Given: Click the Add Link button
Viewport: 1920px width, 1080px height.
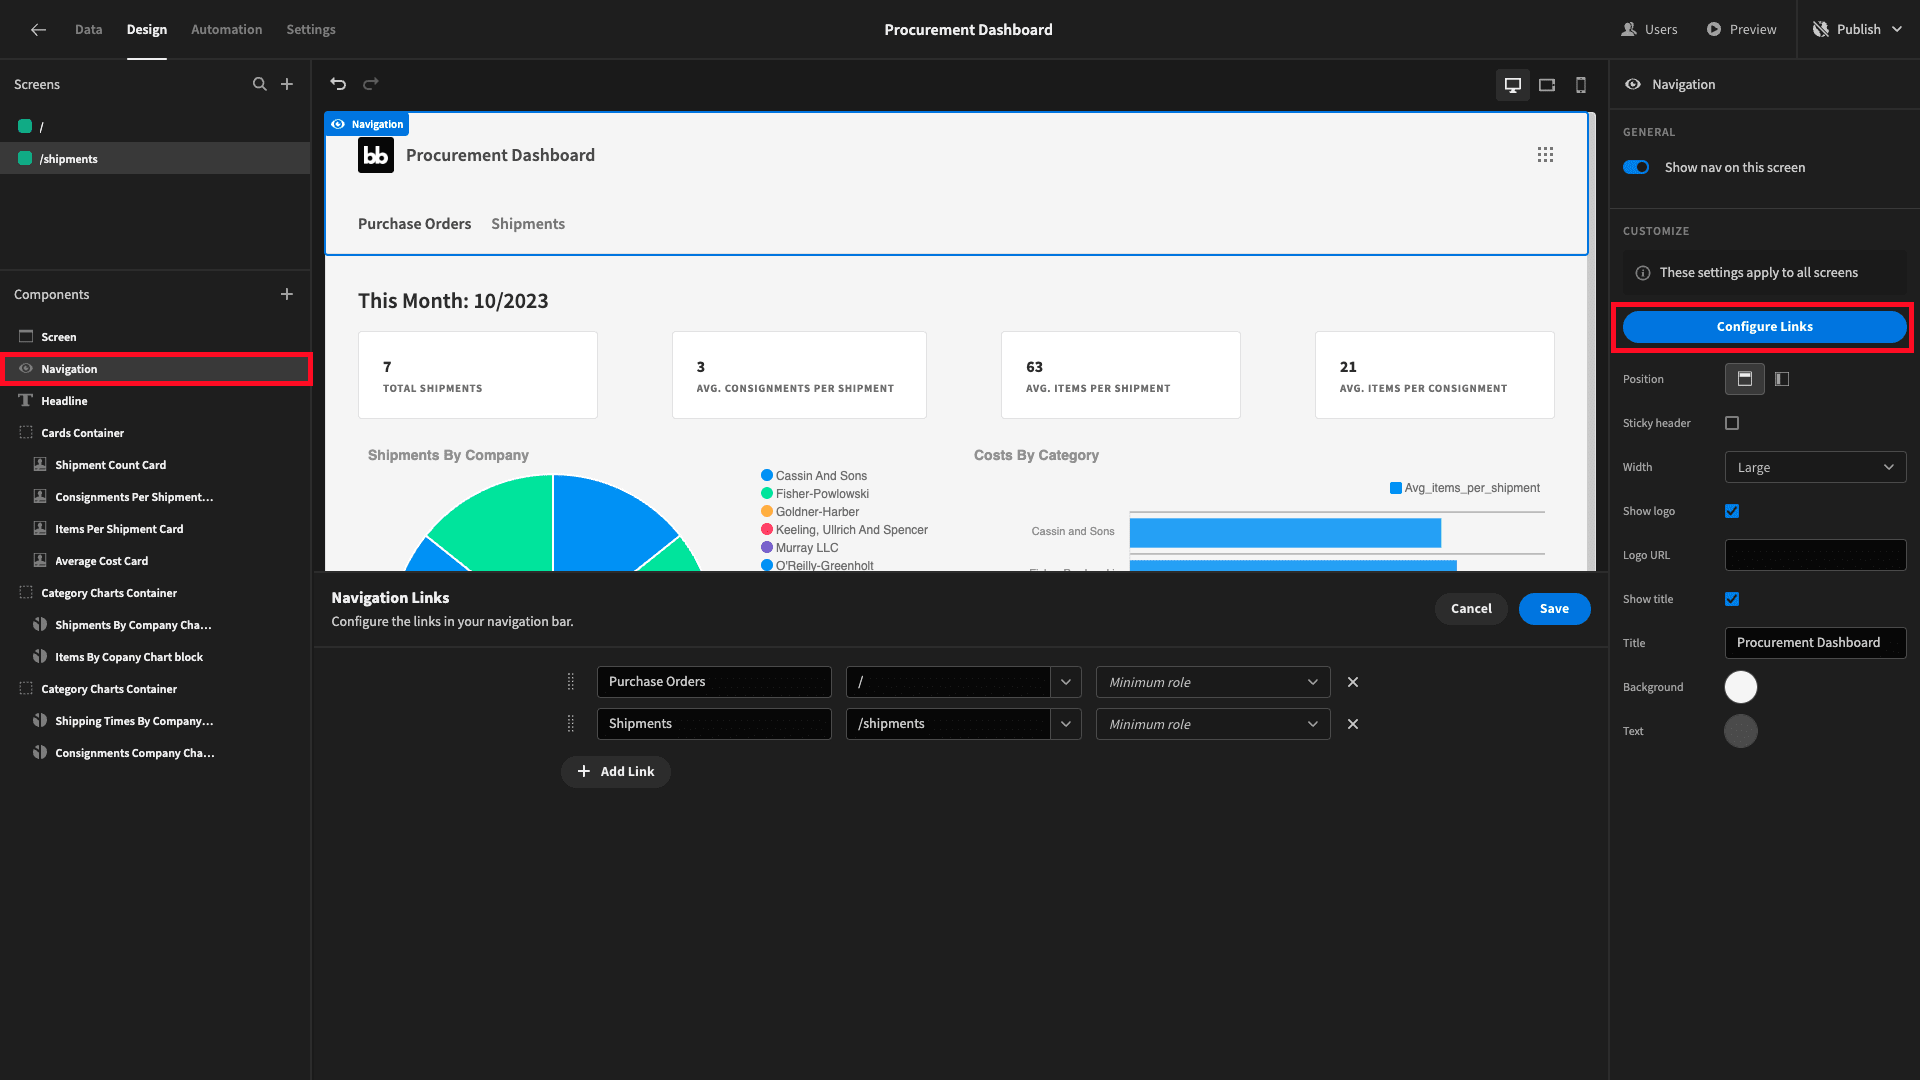Looking at the screenshot, I should (x=616, y=772).
